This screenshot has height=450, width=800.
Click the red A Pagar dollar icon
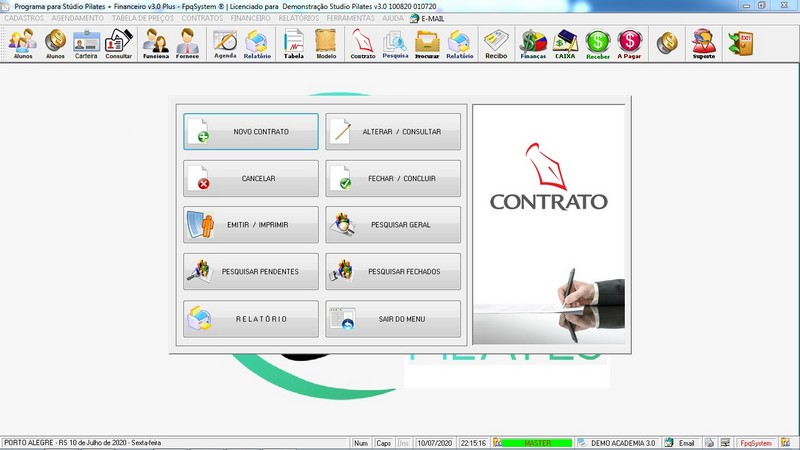(629, 44)
